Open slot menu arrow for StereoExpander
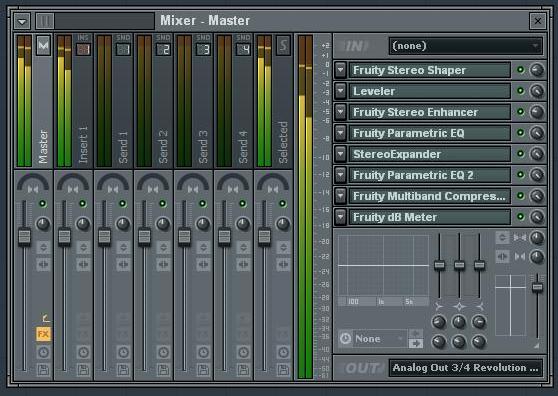The width and height of the screenshot is (558, 396). click(x=341, y=154)
